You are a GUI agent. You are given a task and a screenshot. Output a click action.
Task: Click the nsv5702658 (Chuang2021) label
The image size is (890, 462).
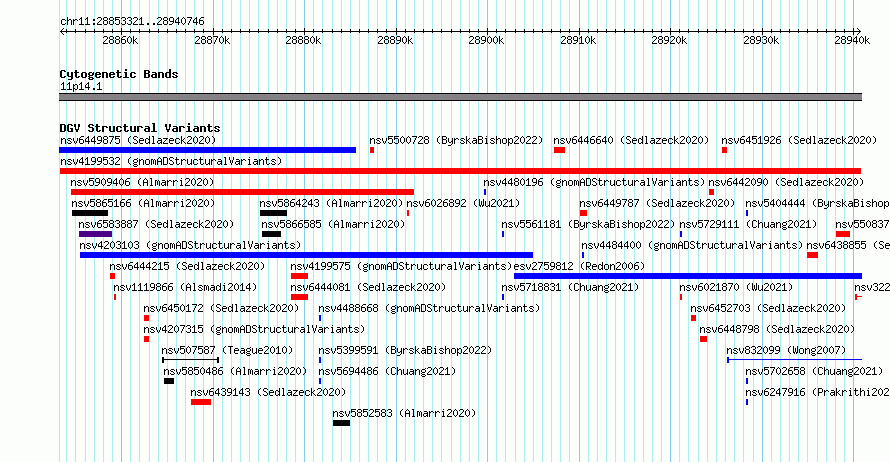point(815,371)
